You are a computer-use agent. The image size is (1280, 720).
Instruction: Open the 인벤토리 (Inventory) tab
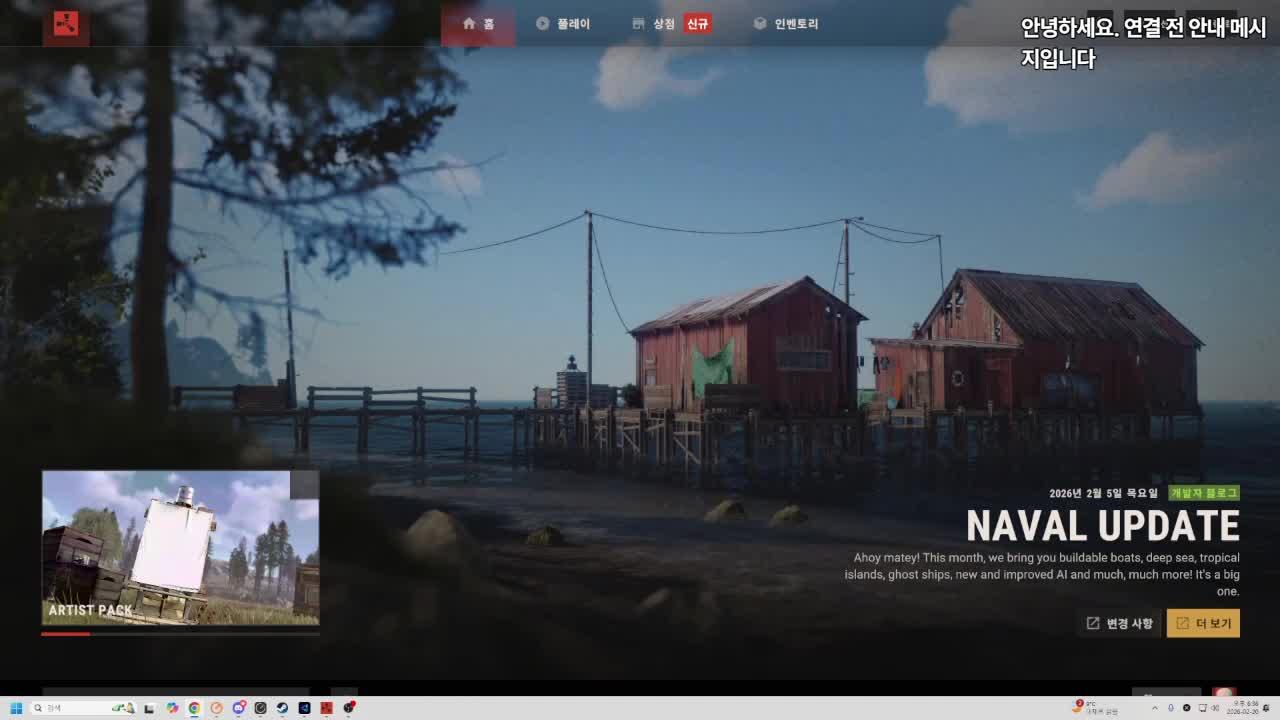pyautogui.click(x=786, y=24)
